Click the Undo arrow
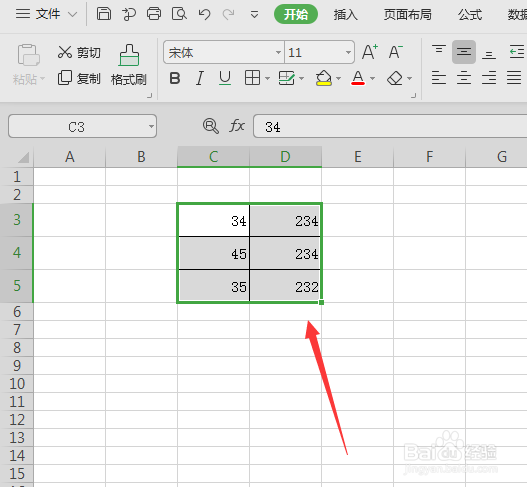Image resolution: width=527 pixels, height=487 pixels. (x=204, y=14)
